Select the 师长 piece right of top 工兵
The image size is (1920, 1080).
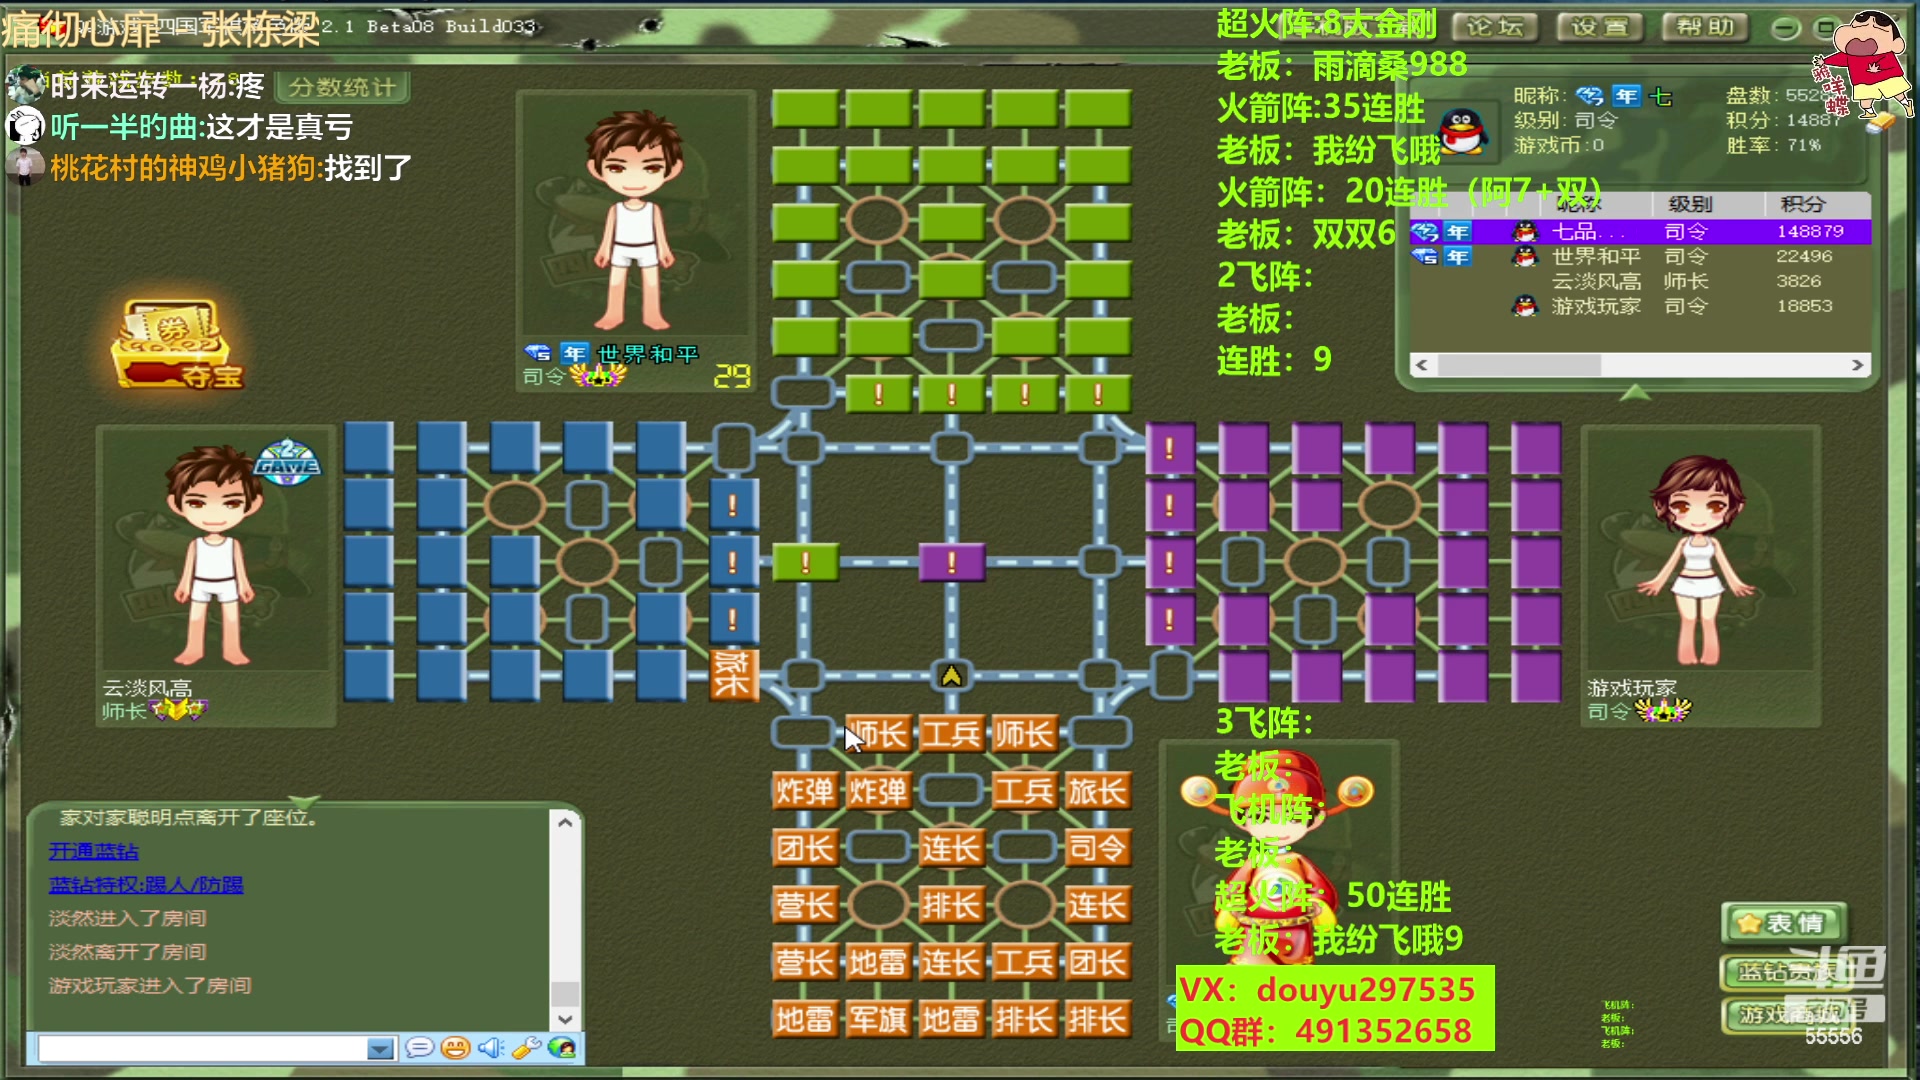click(1024, 734)
